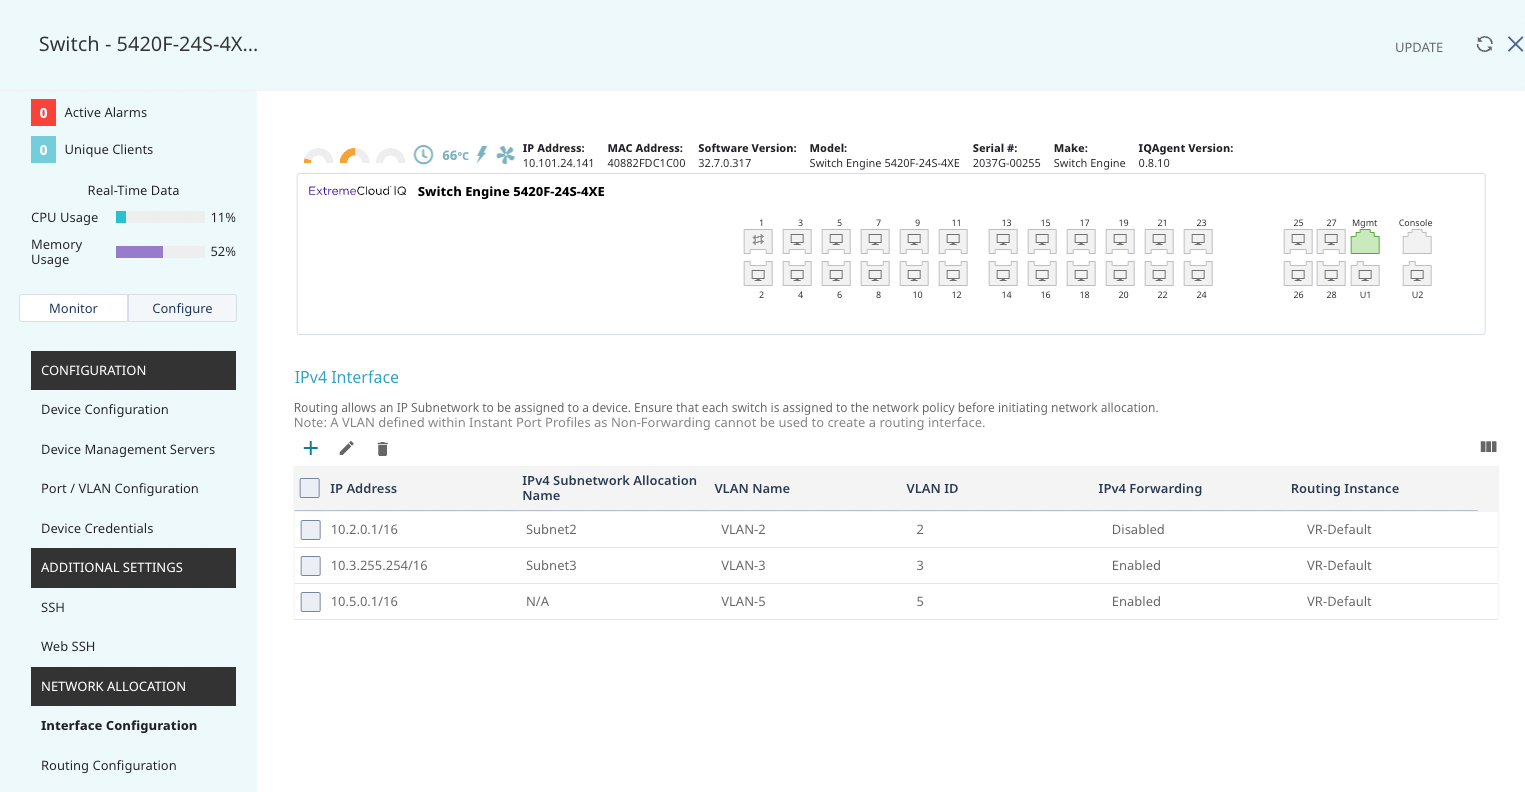Select the green Mgmt port icon
The height and width of the screenshot is (792, 1525).
1364,242
